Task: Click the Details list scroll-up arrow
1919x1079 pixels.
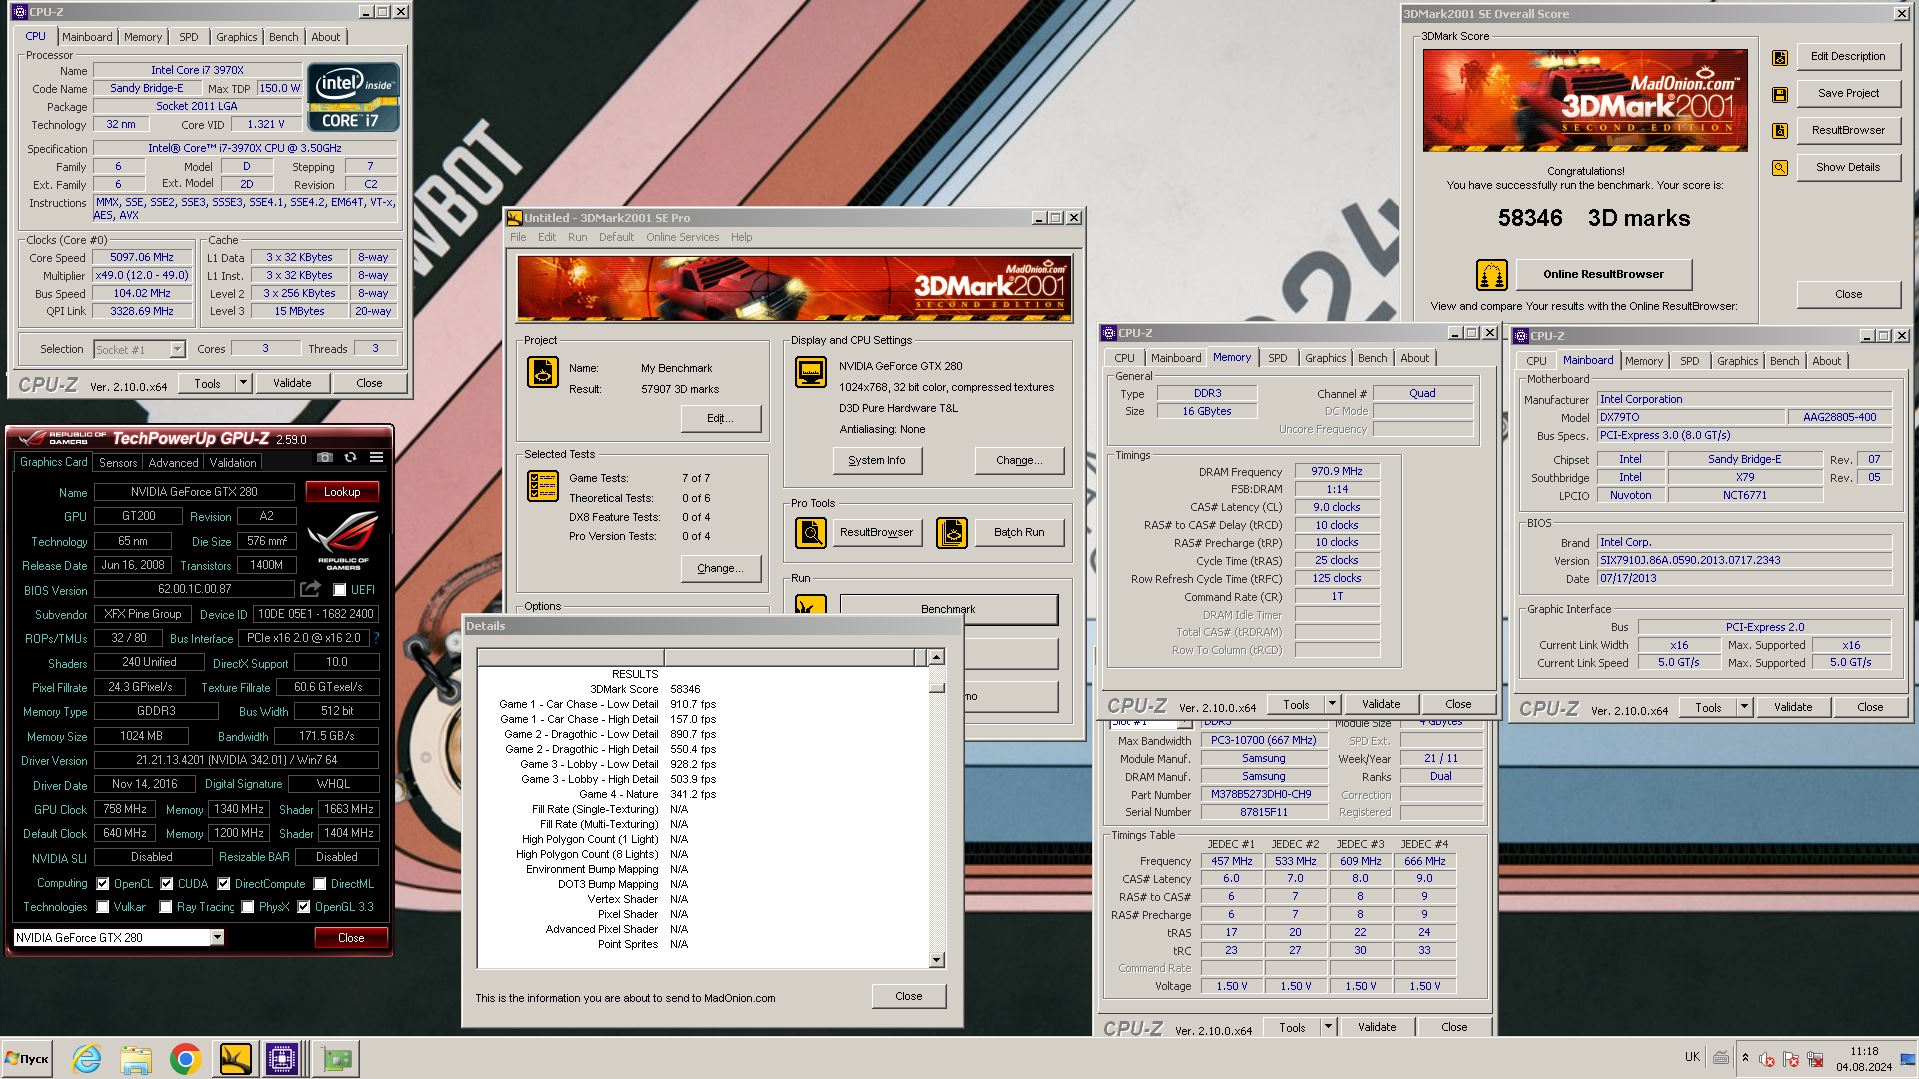Action: click(x=936, y=657)
